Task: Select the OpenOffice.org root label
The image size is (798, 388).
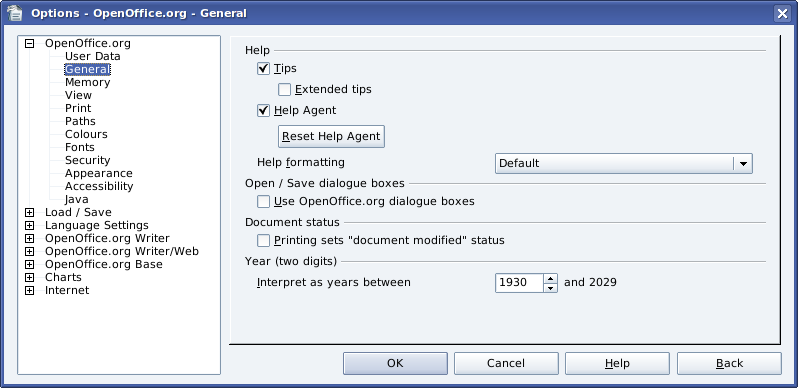Action: point(88,43)
